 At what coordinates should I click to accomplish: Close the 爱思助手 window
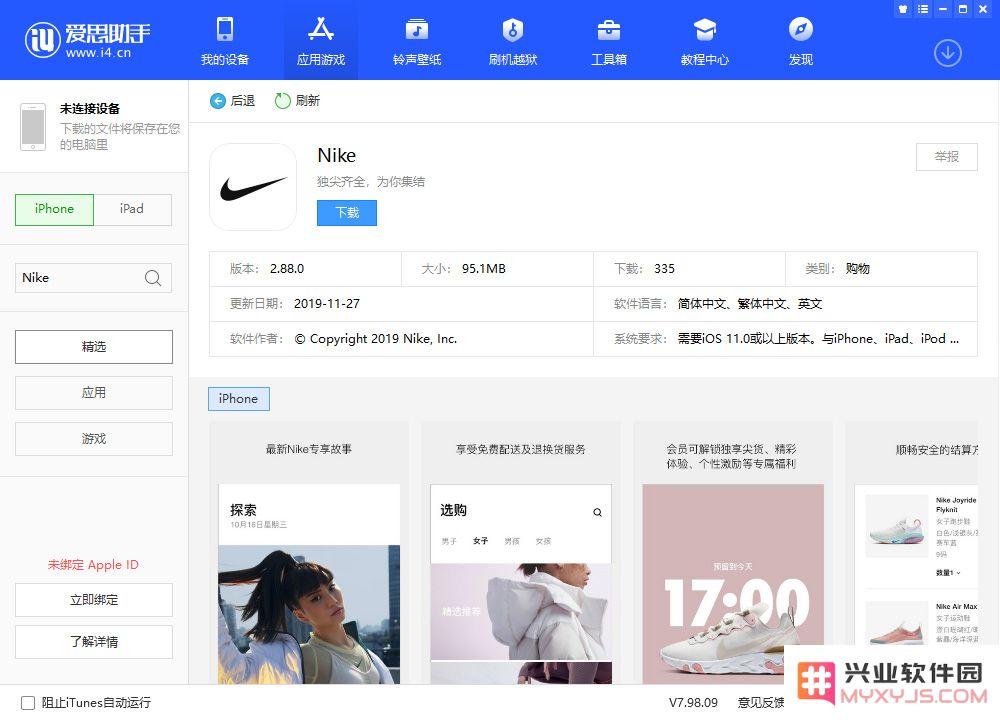(x=983, y=9)
